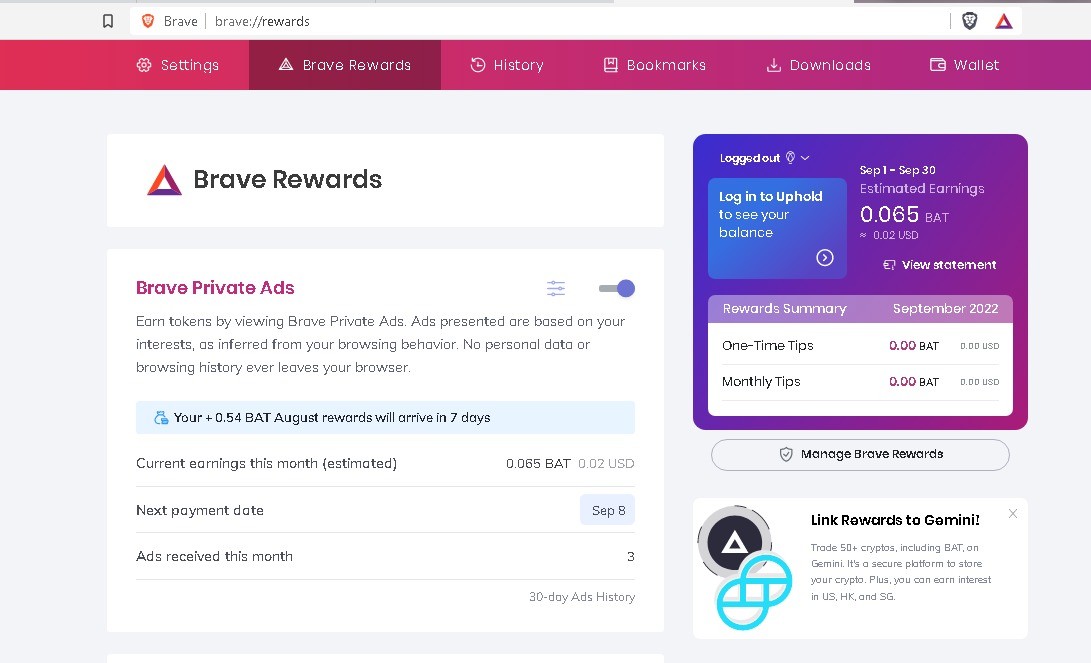Open Brave Private Ads settings sliders icon
Screen dimensions: 1091x663
(556, 288)
